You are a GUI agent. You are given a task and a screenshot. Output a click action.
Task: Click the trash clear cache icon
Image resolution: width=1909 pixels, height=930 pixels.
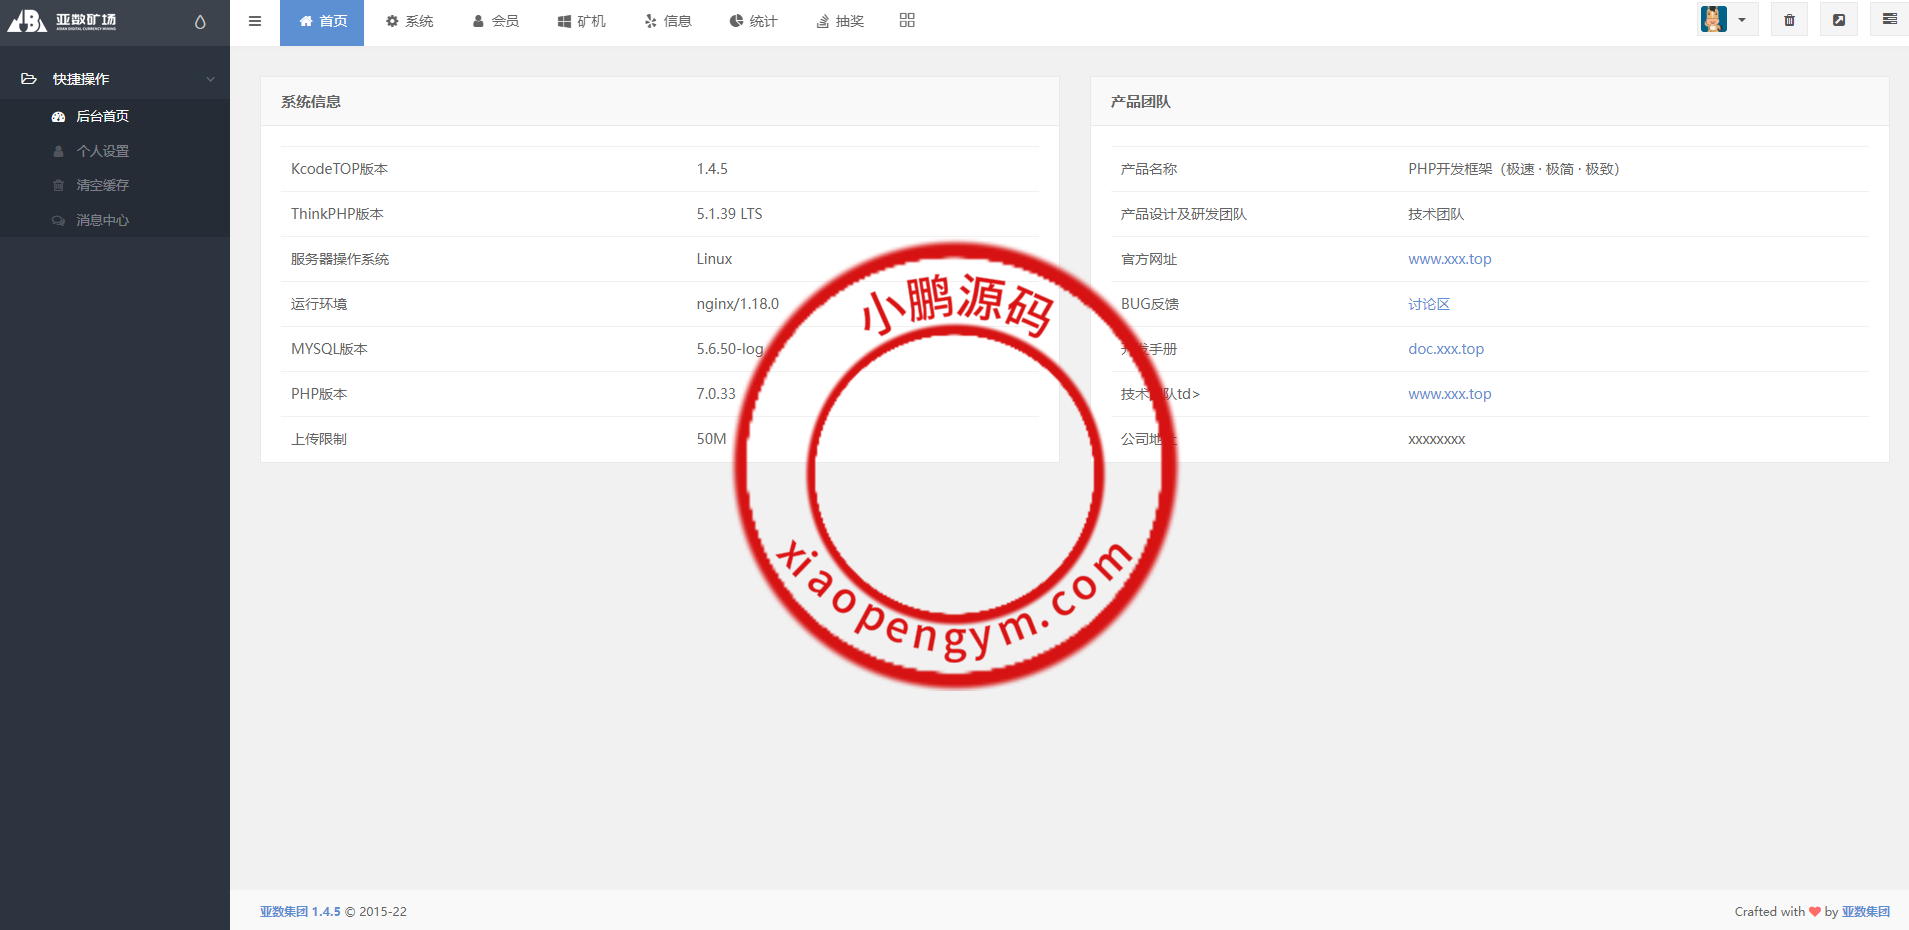(1789, 20)
